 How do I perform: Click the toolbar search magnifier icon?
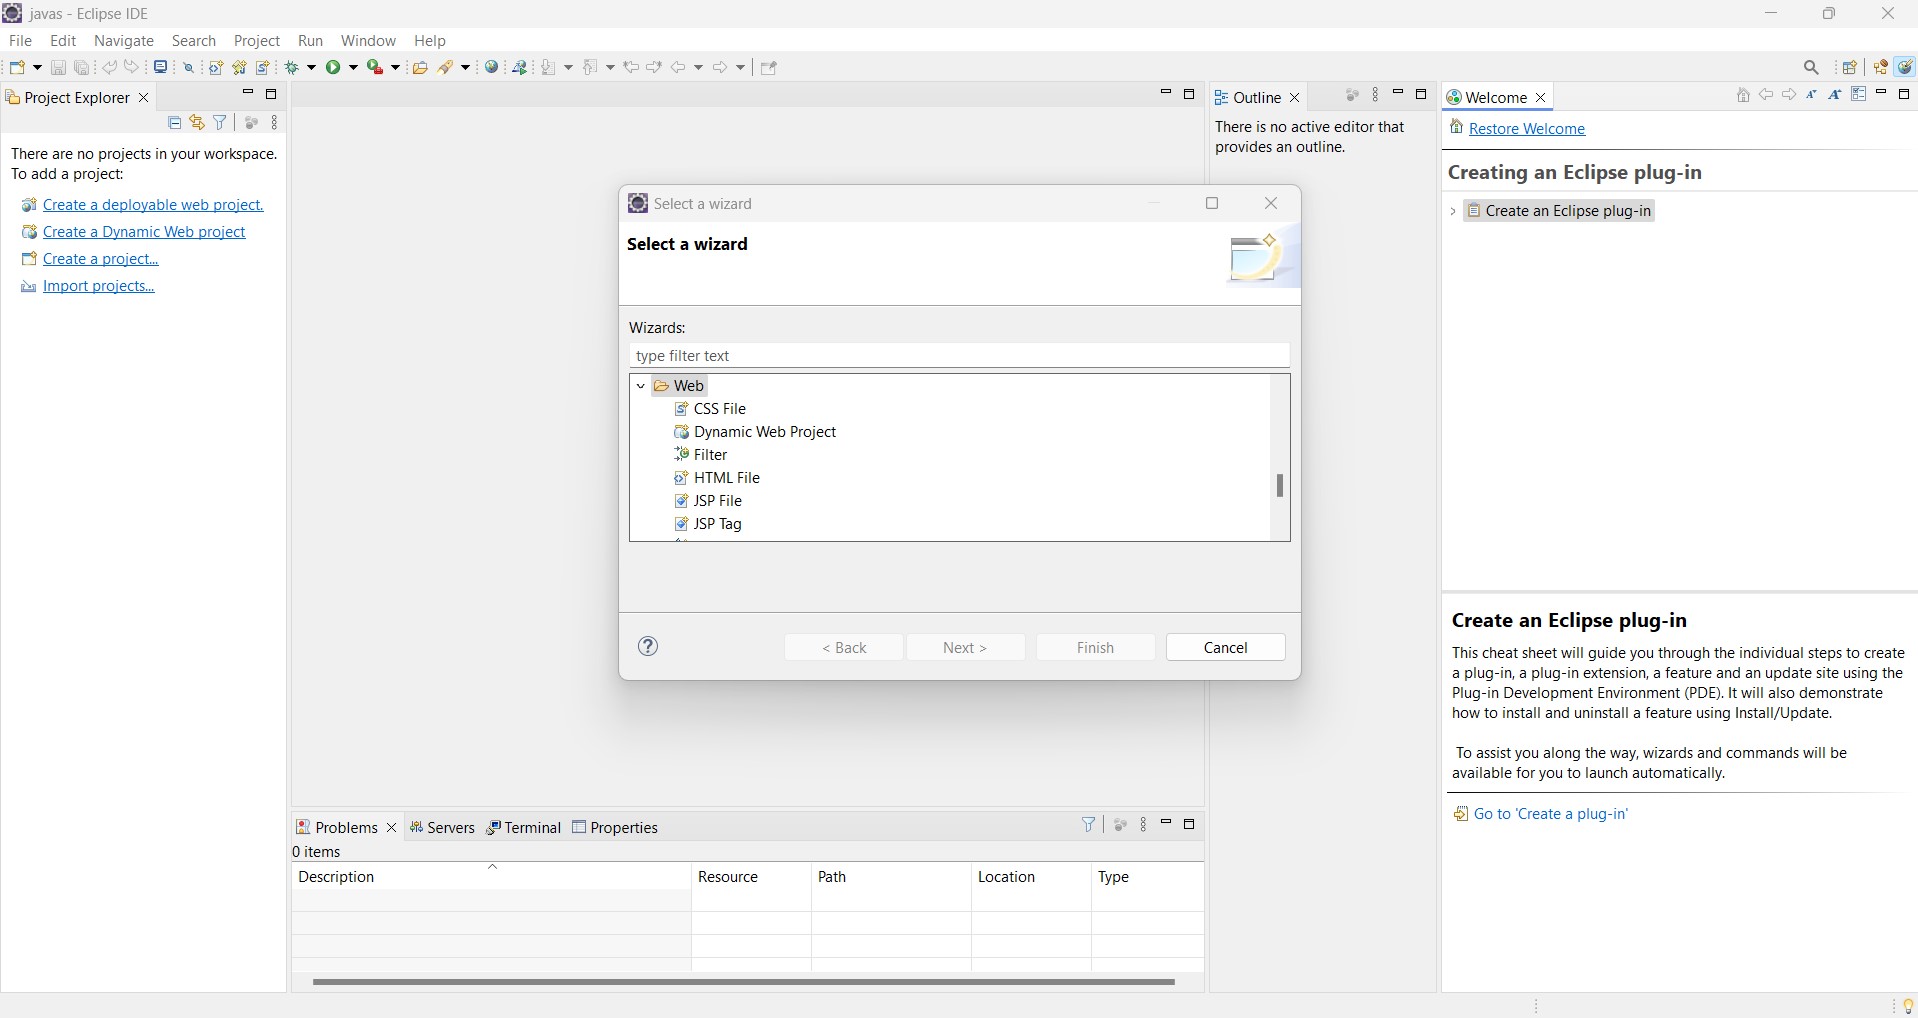click(1811, 68)
